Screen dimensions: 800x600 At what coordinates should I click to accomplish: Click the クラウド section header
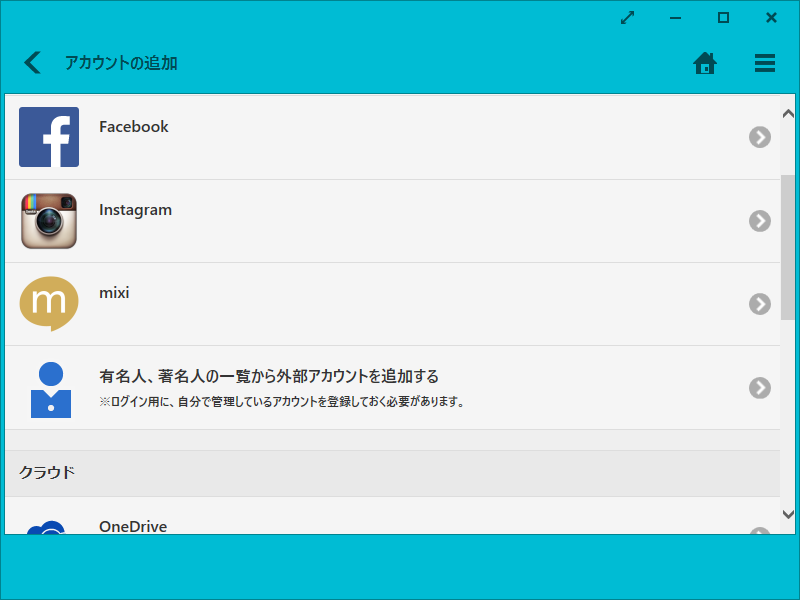point(392,473)
